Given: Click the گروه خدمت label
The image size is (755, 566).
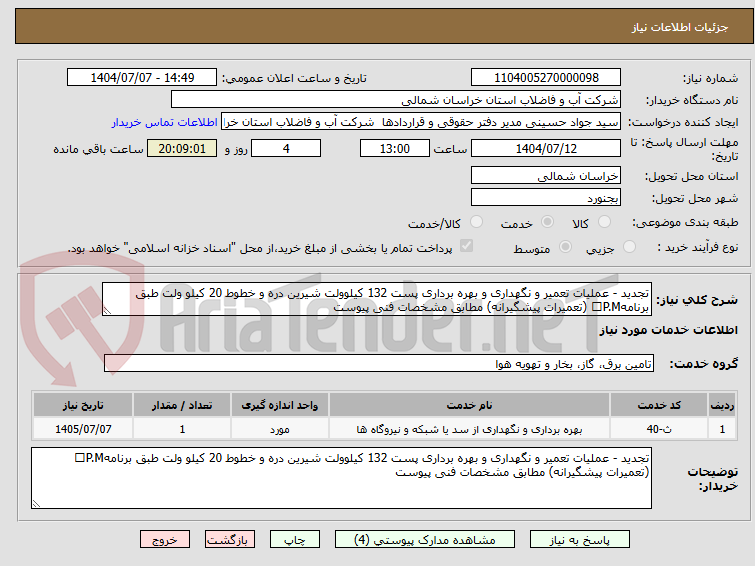Looking at the screenshot, I should point(704,364).
